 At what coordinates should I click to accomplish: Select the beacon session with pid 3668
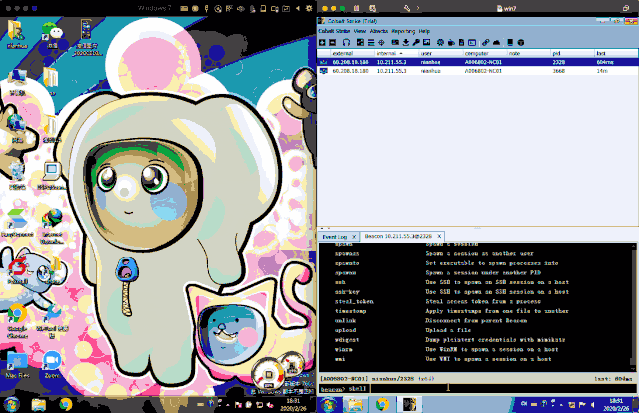(x=478, y=71)
